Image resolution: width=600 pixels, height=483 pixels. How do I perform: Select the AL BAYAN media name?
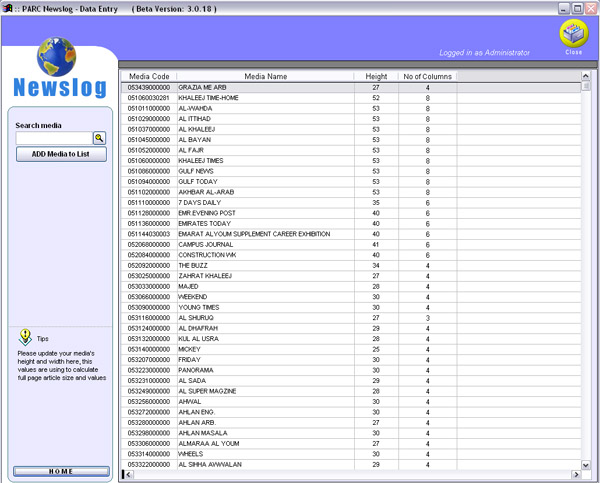[194, 140]
